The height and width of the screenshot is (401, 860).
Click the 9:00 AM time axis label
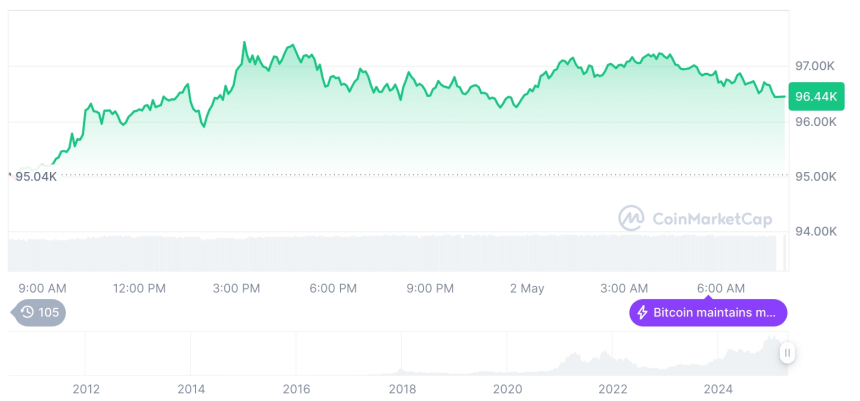43,288
